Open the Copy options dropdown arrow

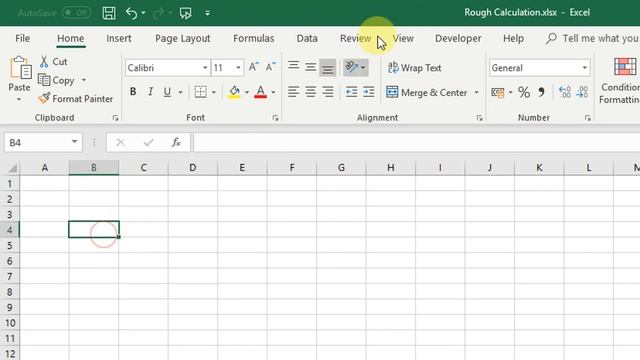84,80
